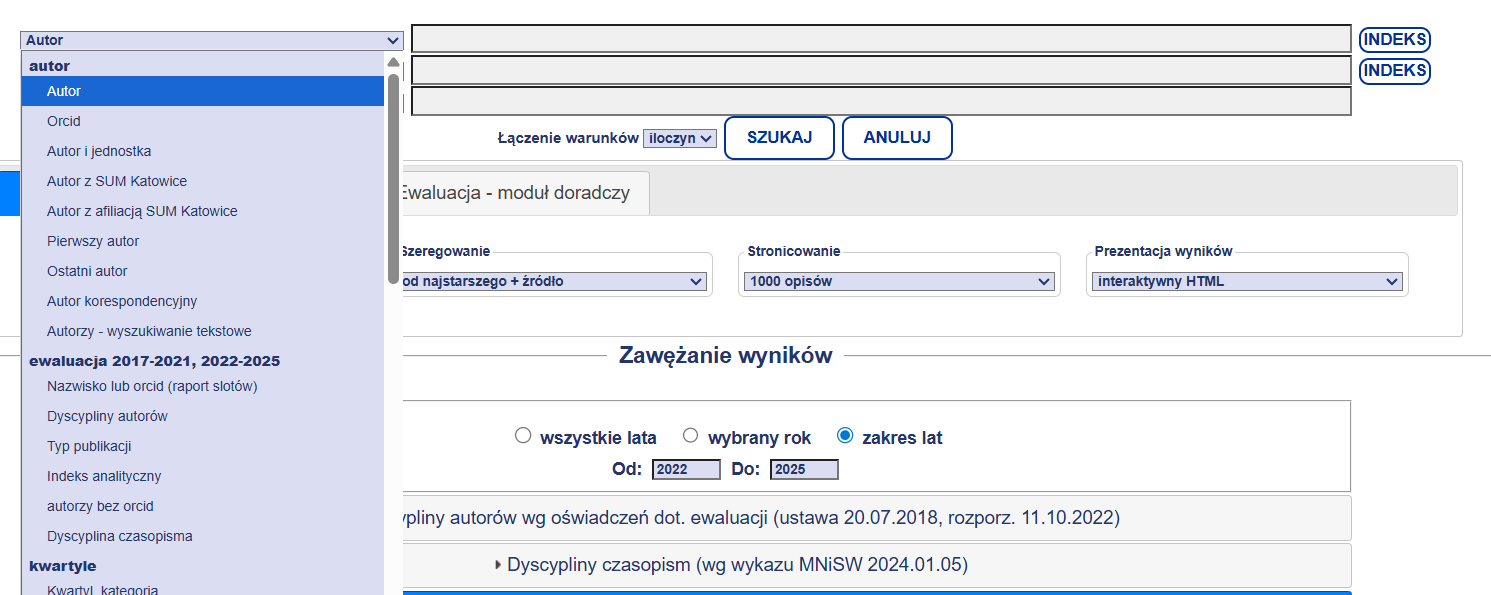Image resolution: width=1491 pixels, height=595 pixels.
Task: Select the "wszystkie lata" radio button
Action: click(x=522, y=435)
